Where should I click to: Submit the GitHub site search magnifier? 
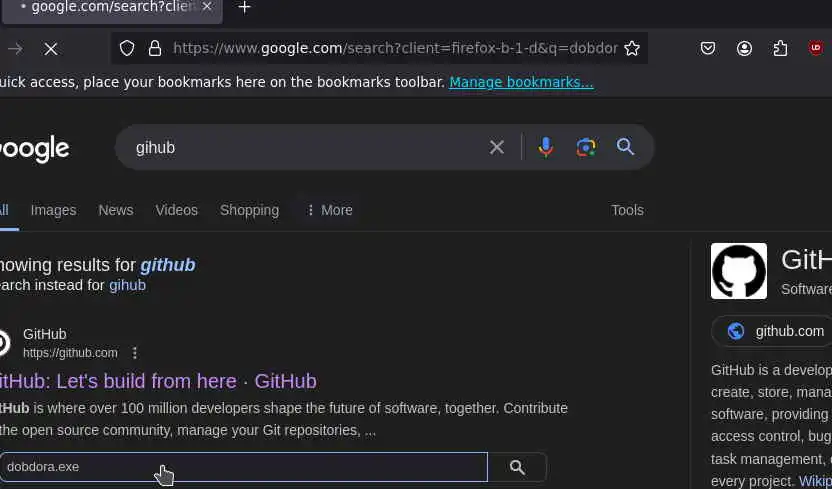tap(517, 467)
